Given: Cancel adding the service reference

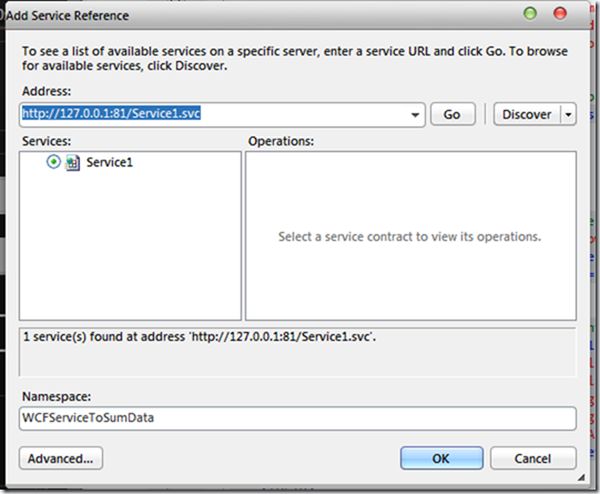Looking at the screenshot, I should pyautogui.click(x=533, y=458).
